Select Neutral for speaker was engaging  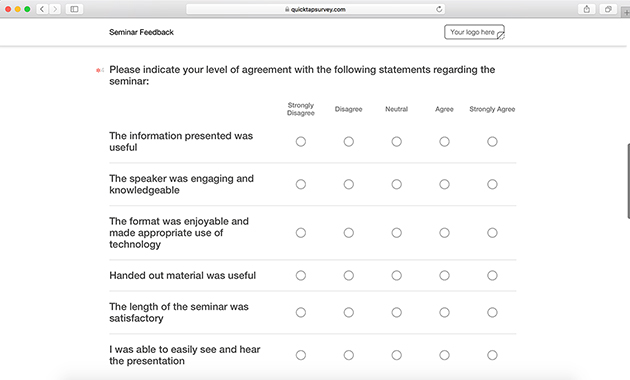[396, 184]
